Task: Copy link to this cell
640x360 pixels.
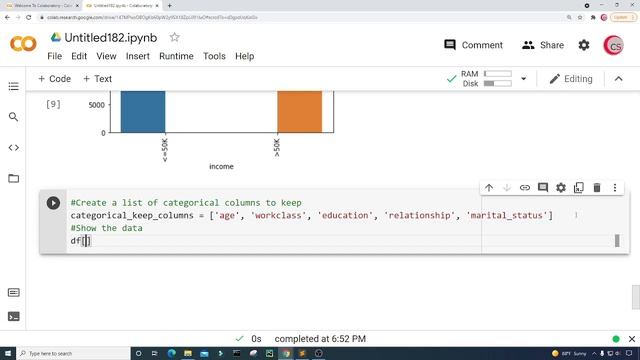Action: 524,188
